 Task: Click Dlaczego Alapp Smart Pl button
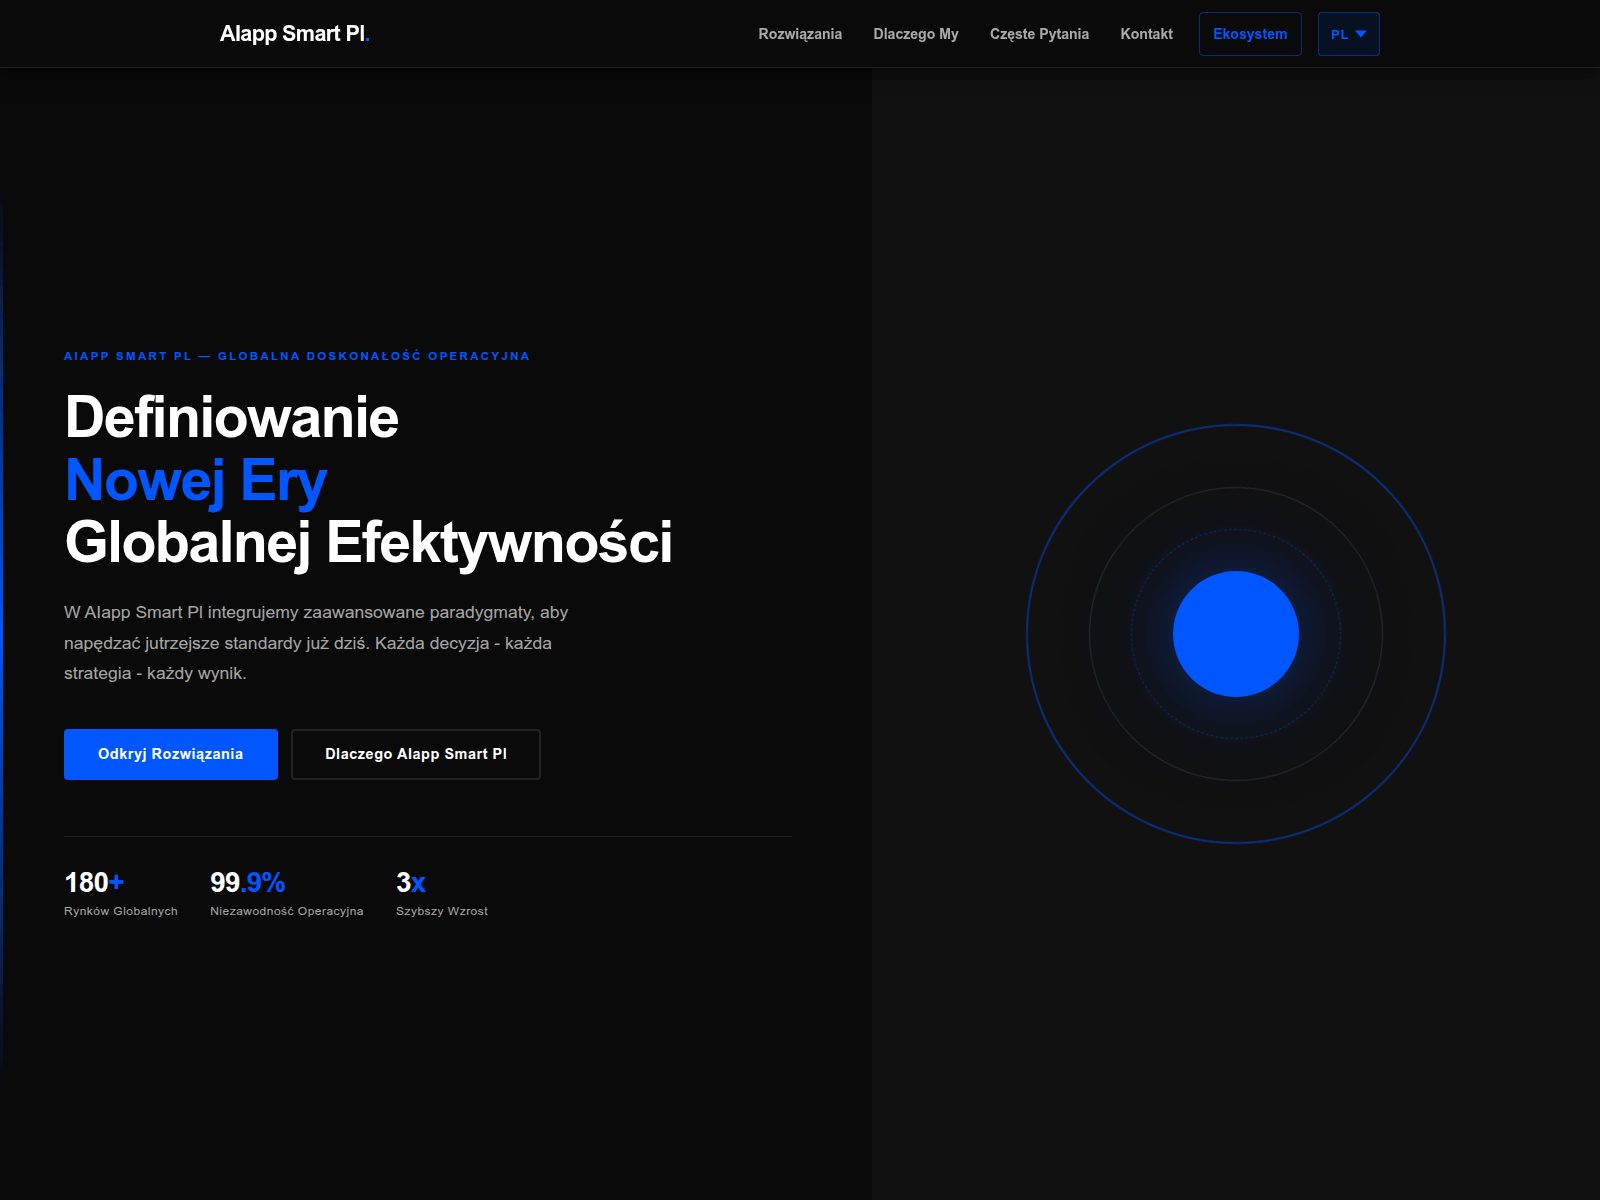coord(416,754)
